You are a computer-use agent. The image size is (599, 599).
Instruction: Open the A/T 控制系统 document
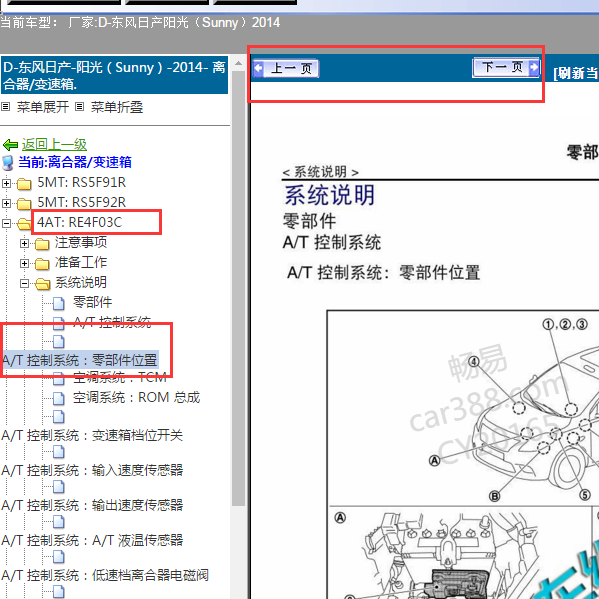click(112, 322)
